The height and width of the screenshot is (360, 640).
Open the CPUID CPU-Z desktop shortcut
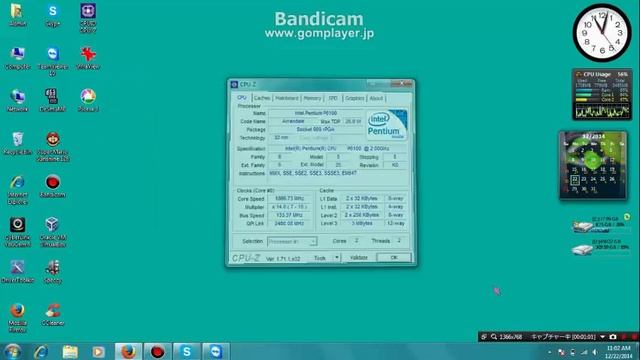[88, 18]
